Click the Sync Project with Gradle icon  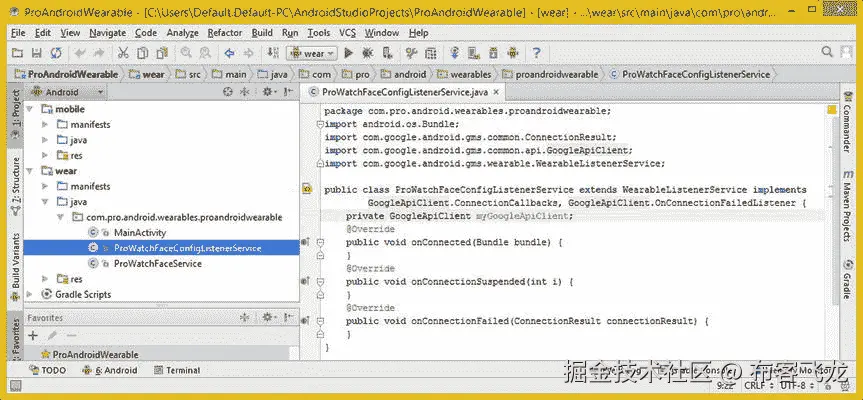click(x=455, y=53)
